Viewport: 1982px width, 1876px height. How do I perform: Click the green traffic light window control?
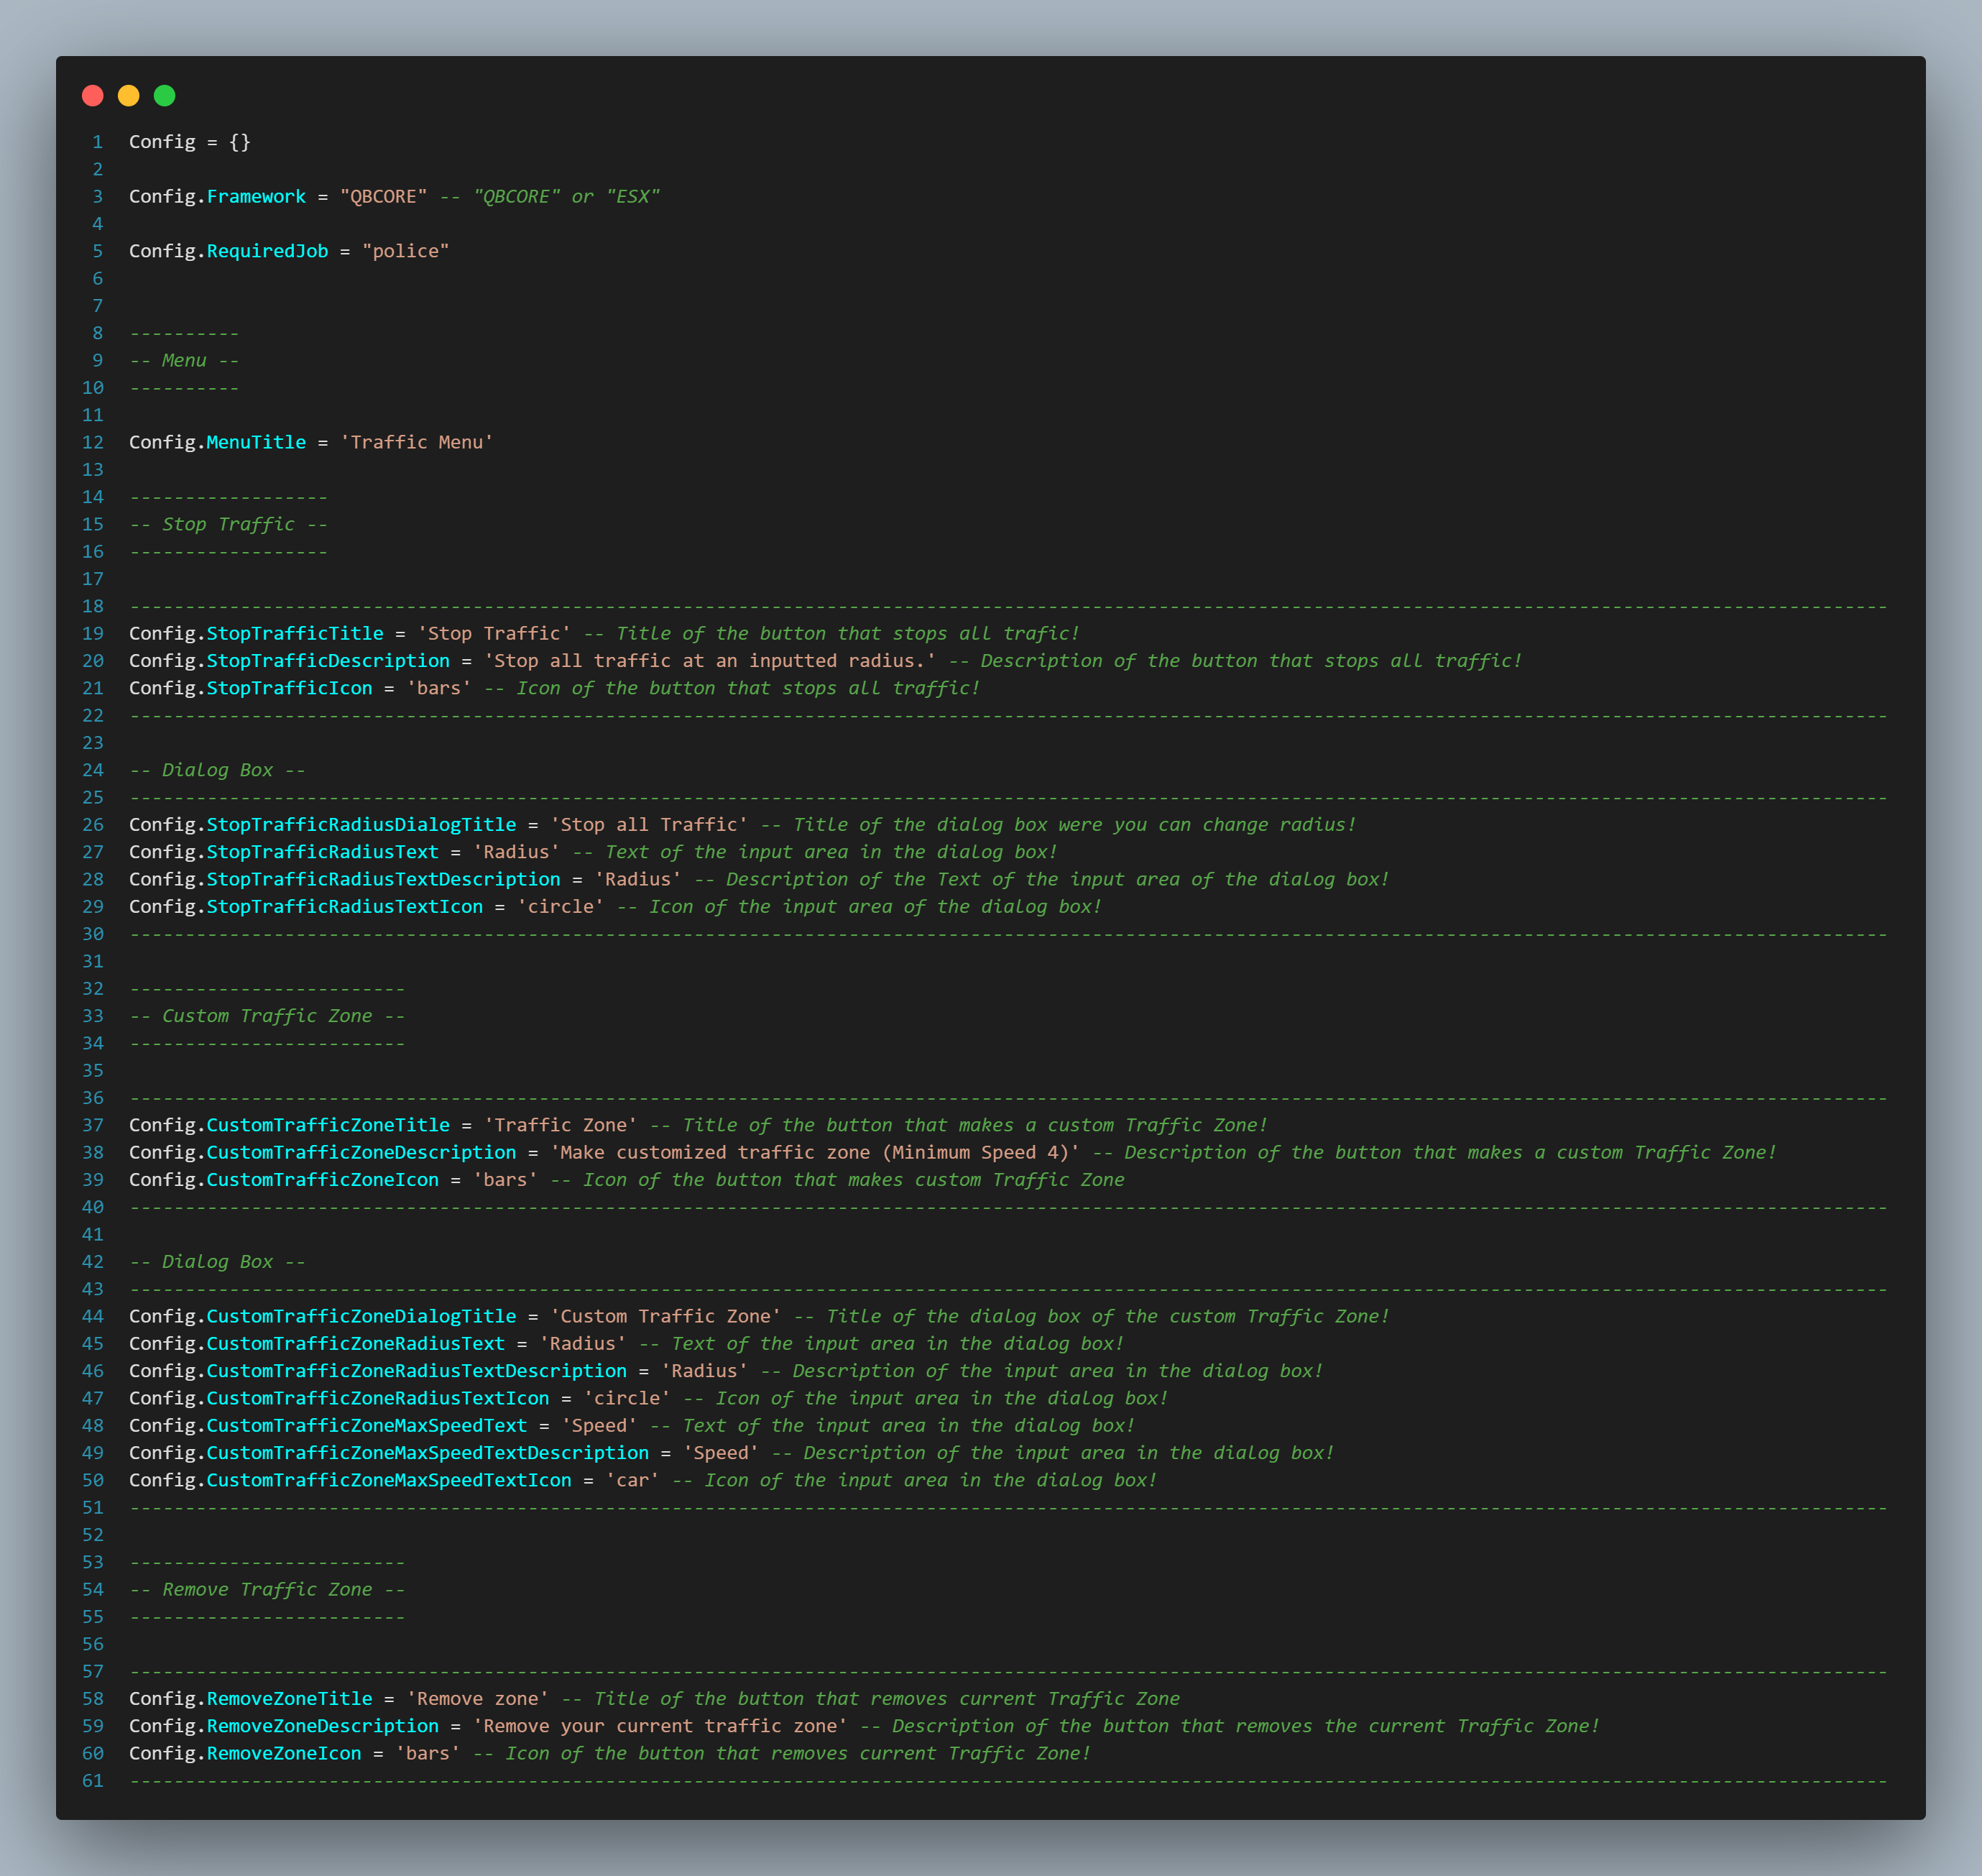[x=164, y=96]
